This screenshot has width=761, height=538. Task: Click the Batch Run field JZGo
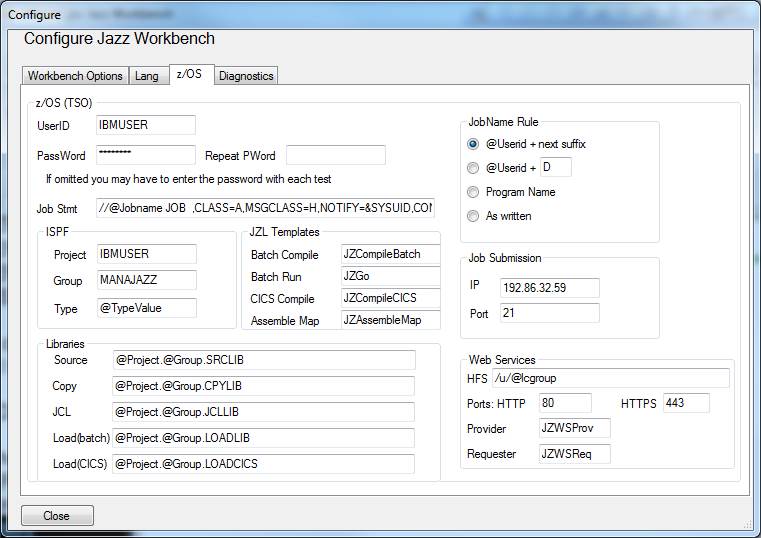(x=391, y=276)
